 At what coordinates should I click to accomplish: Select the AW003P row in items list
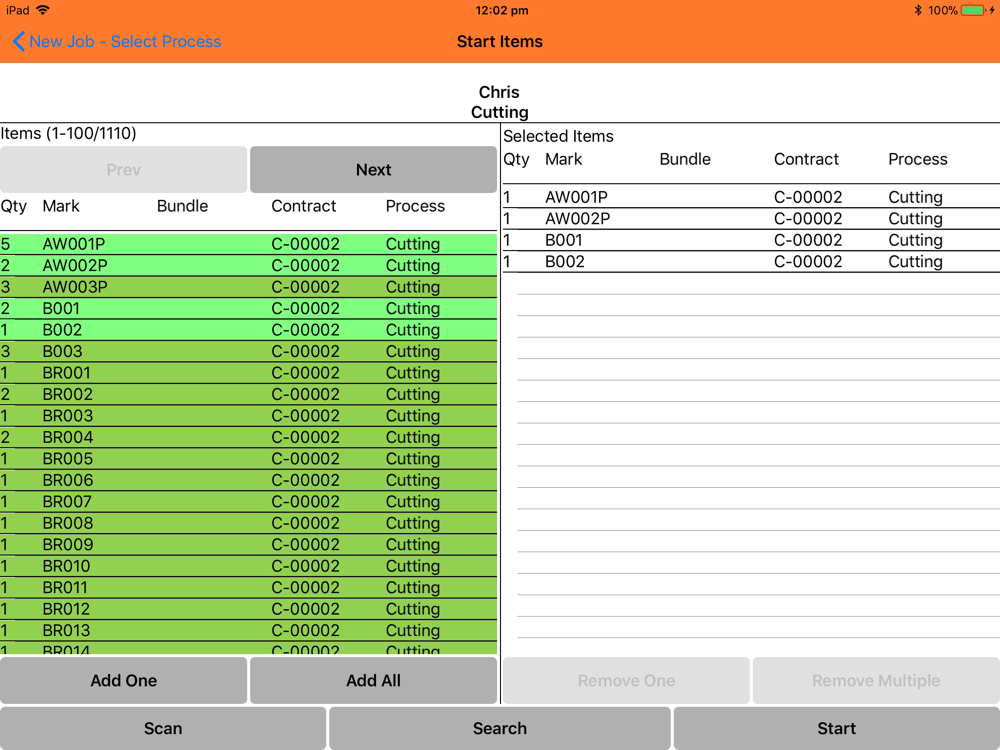(x=248, y=287)
